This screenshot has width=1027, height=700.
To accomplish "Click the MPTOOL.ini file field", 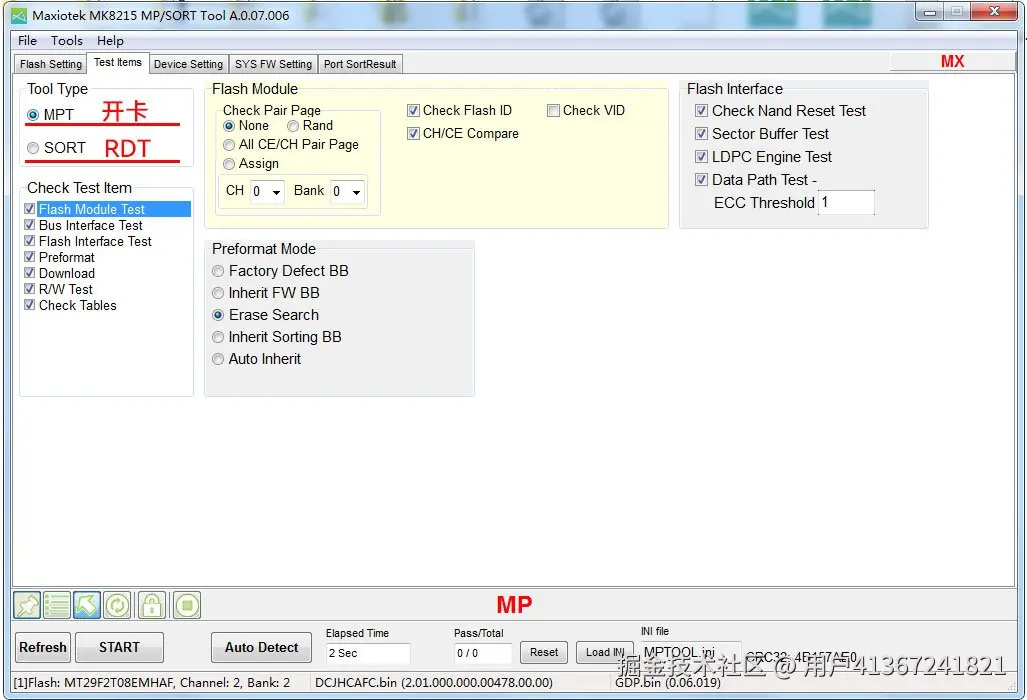I will [690, 652].
